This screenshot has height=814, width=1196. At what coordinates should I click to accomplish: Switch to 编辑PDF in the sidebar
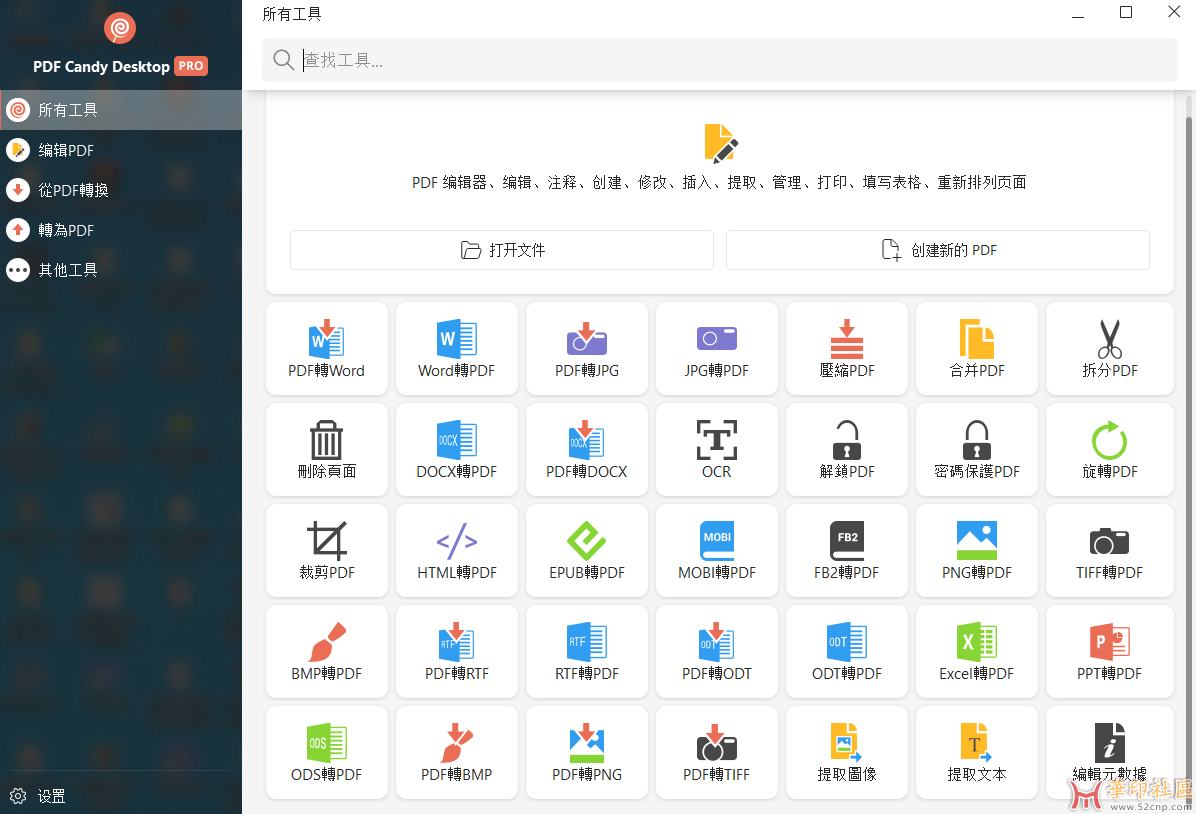point(121,150)
